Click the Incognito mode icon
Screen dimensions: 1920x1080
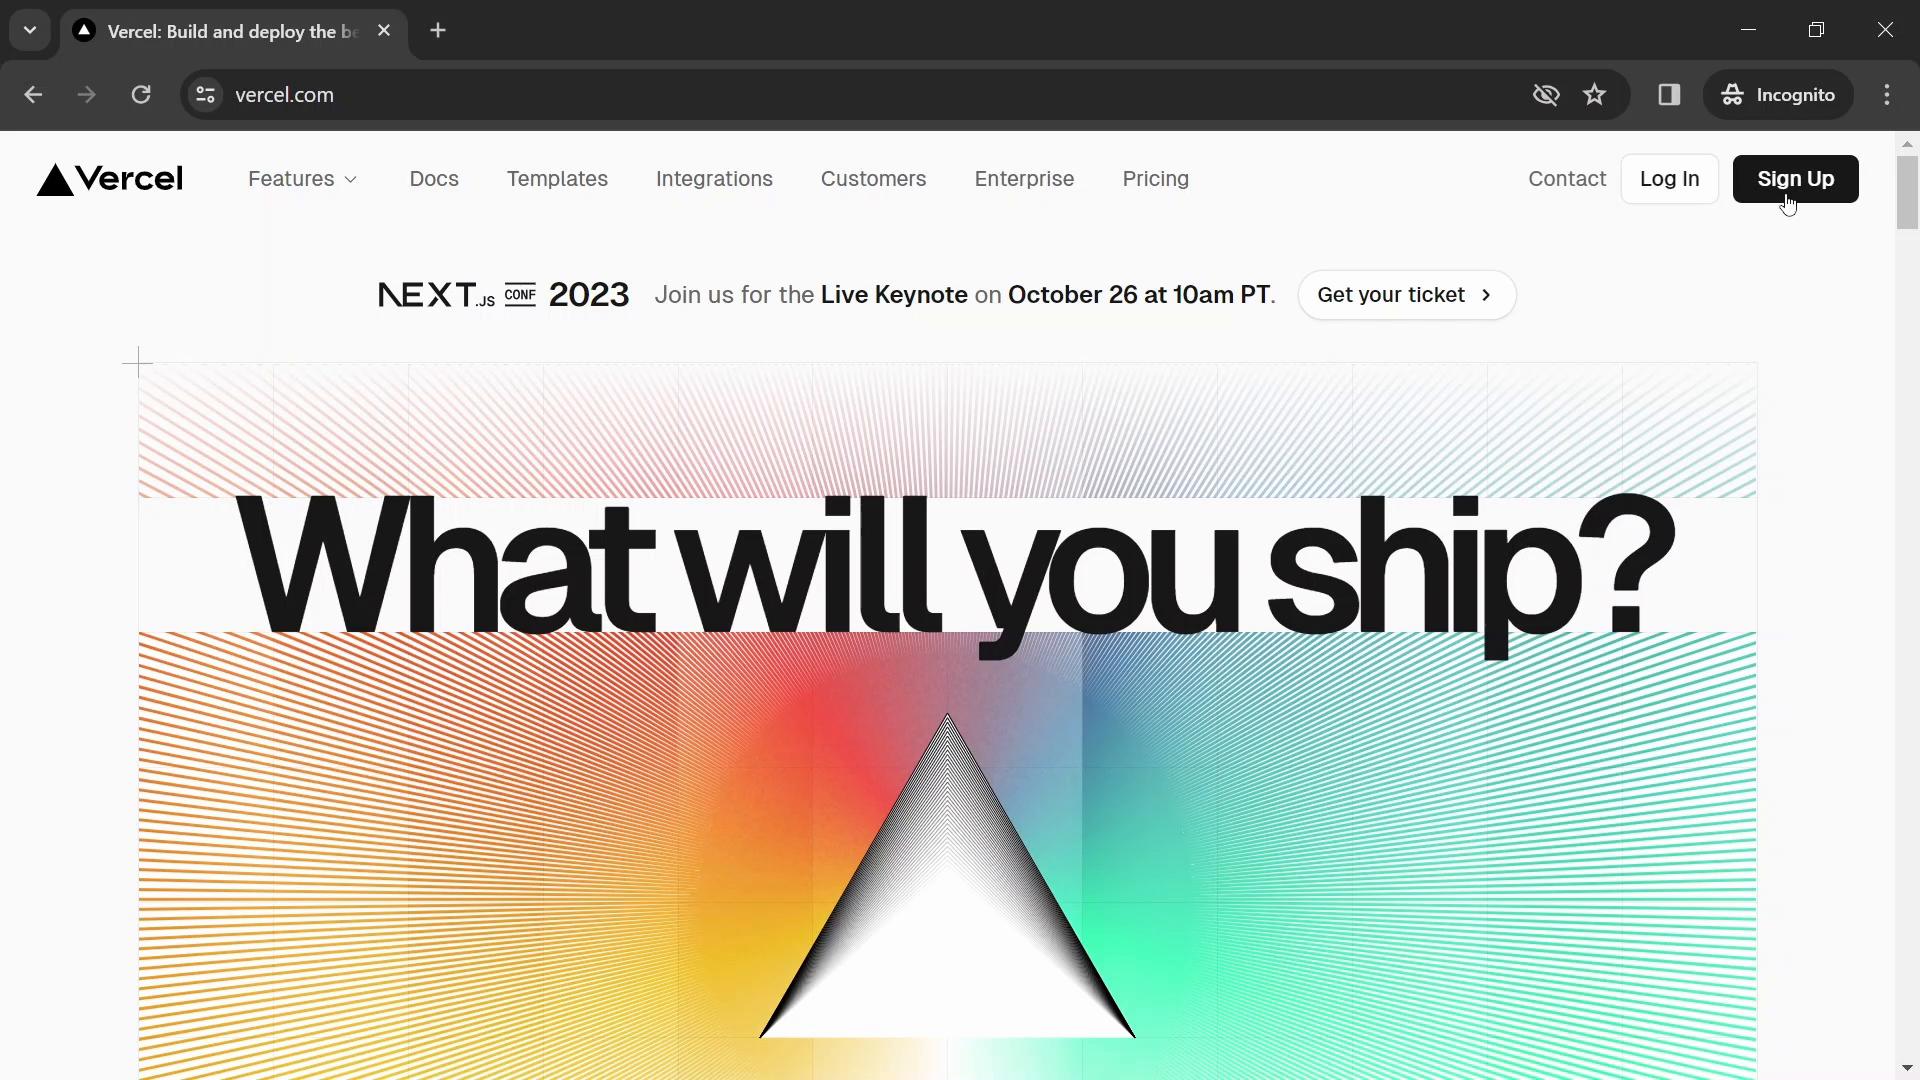tap(1733, 94)
